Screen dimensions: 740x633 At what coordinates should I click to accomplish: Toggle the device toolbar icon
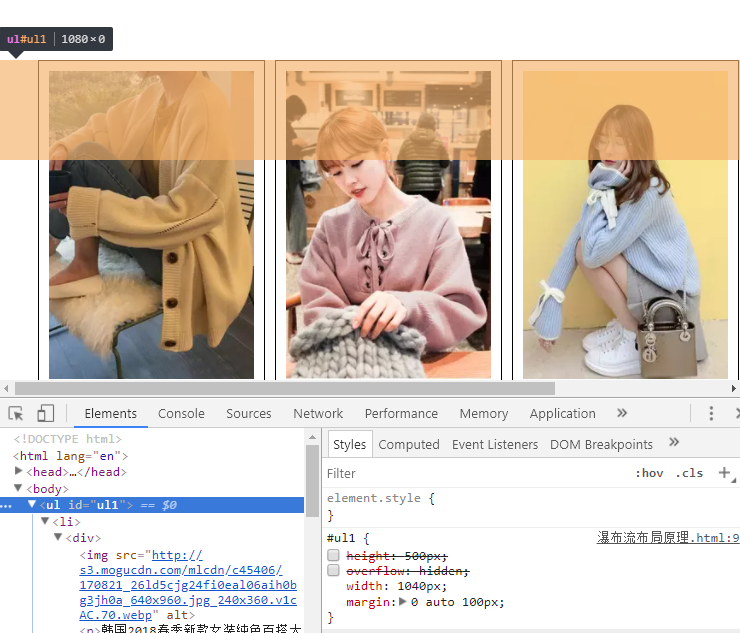coord(45,414)
